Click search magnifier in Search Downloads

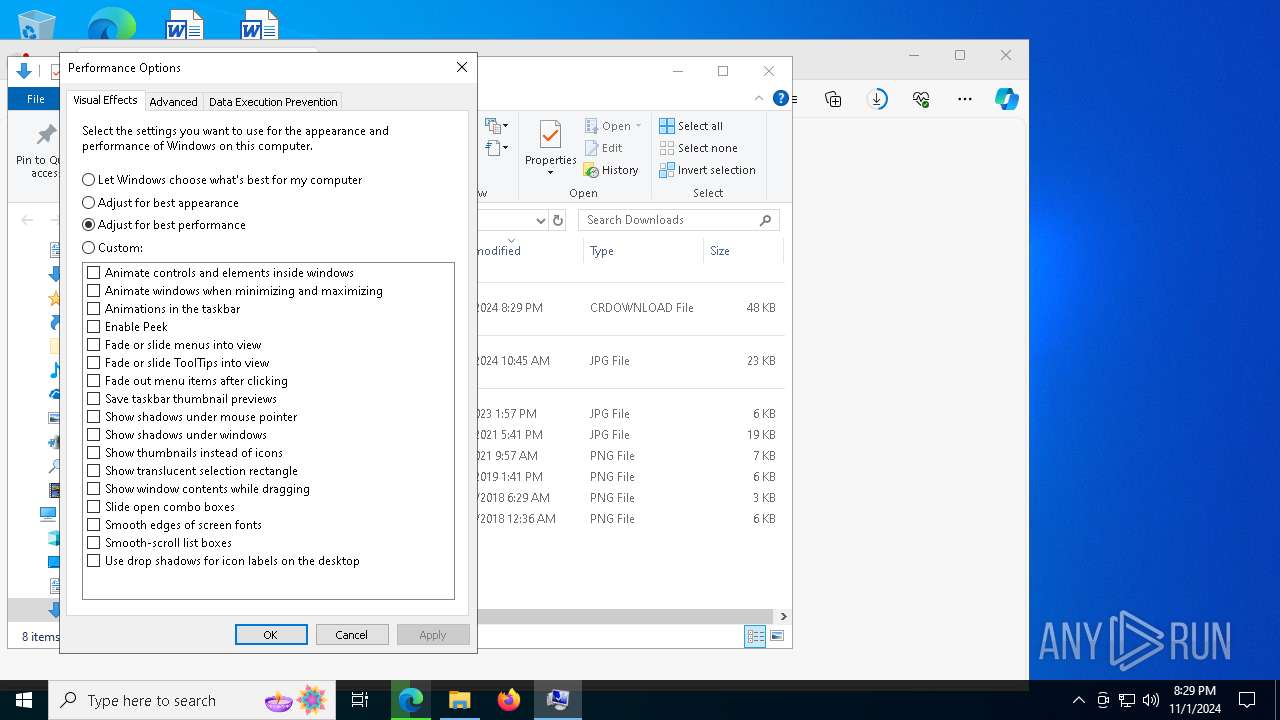click(x=766, y=220)
